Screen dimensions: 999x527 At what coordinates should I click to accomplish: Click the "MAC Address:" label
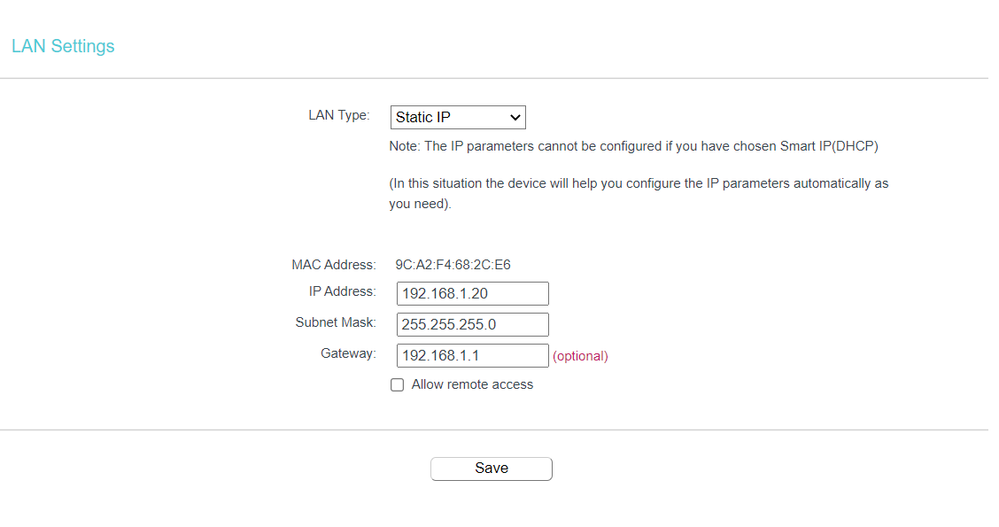(x=334, y=265)
